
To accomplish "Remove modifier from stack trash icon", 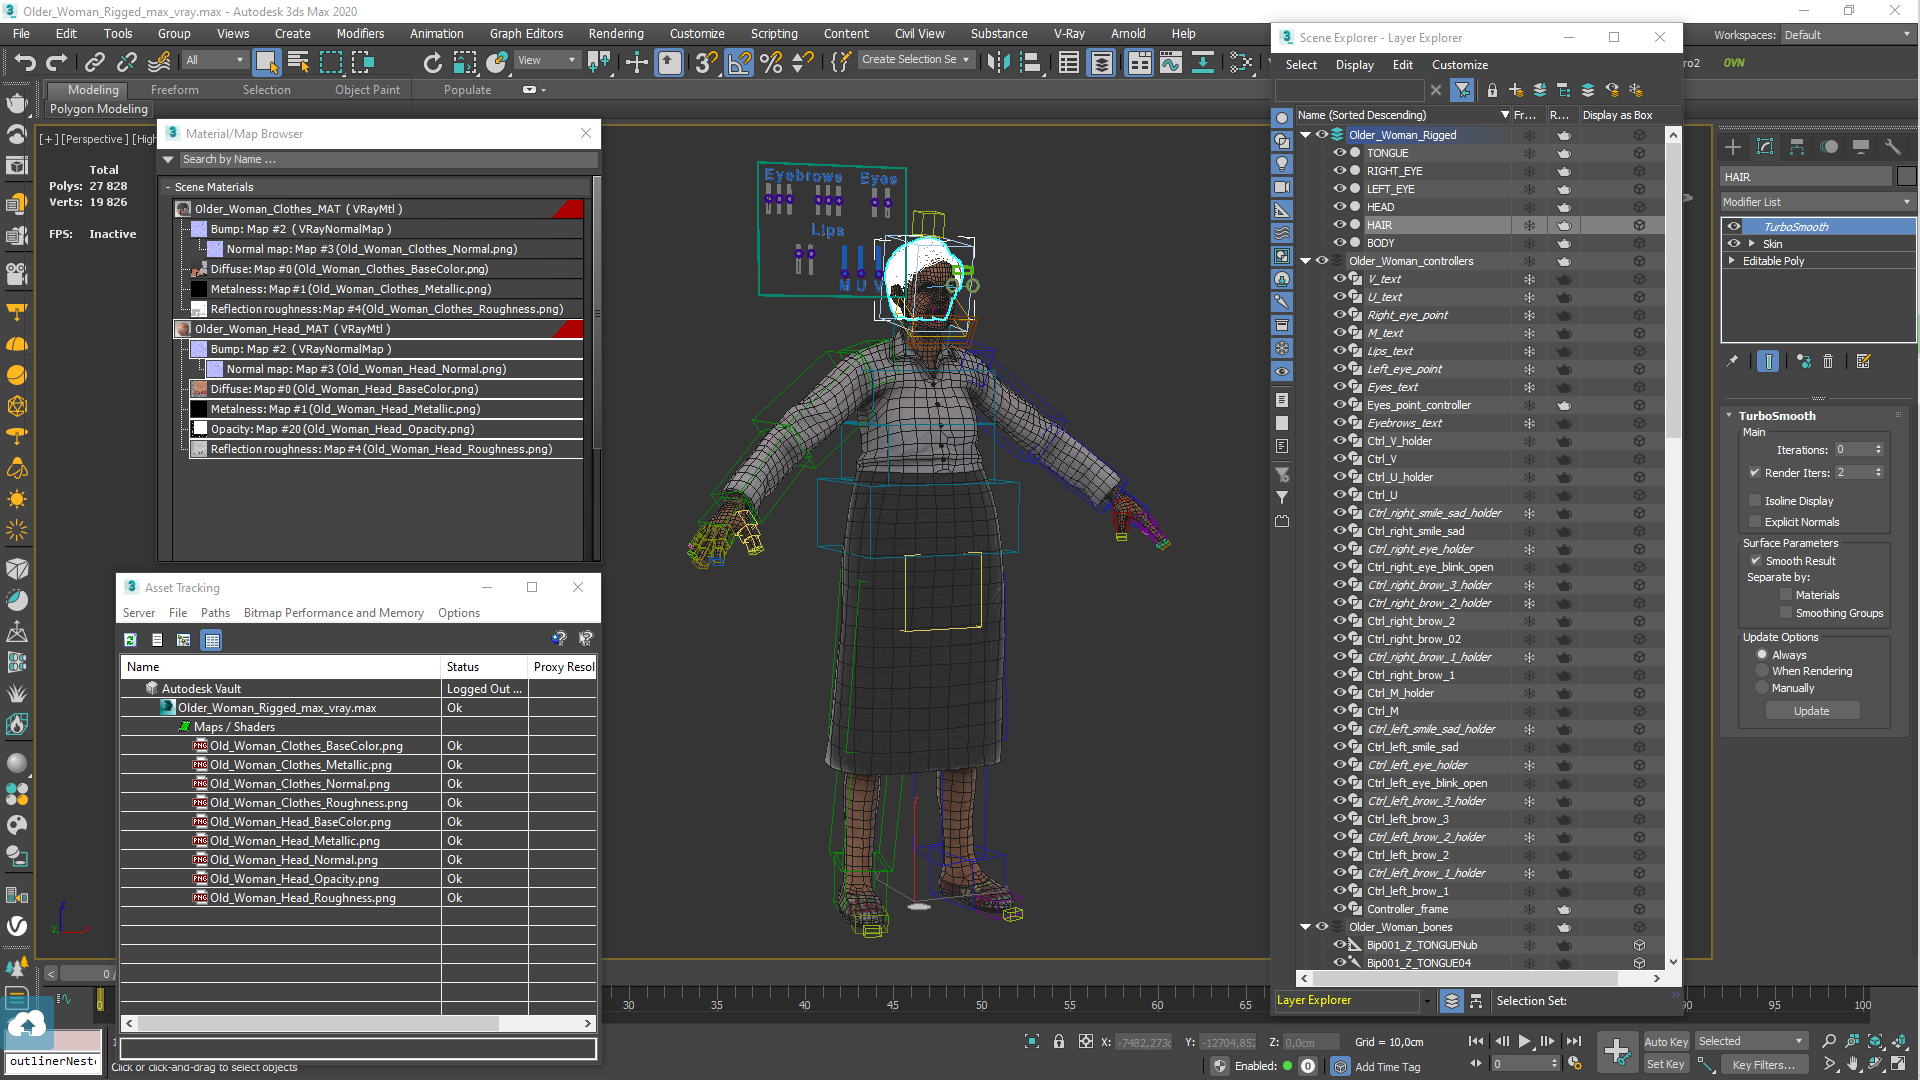I will pyautogui.click(x=1828, y=361).
